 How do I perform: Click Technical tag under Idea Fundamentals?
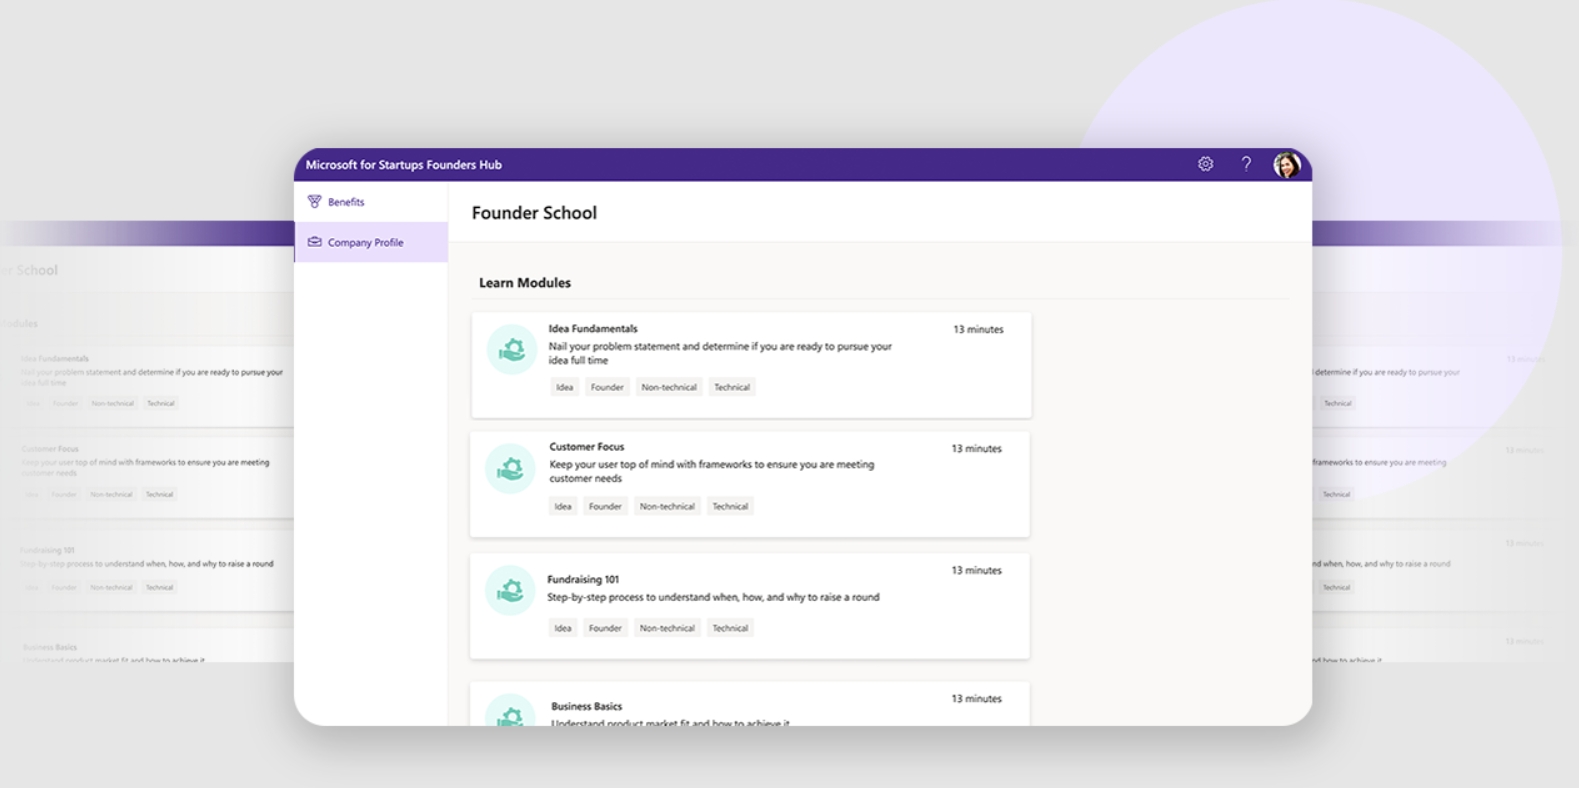[732, 387]
